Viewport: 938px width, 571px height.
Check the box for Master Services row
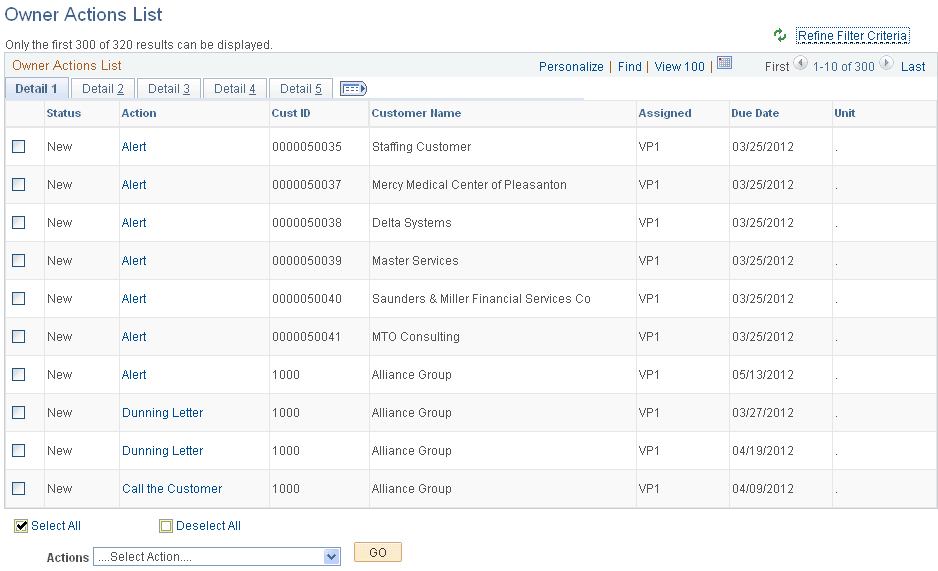[19, 261]
